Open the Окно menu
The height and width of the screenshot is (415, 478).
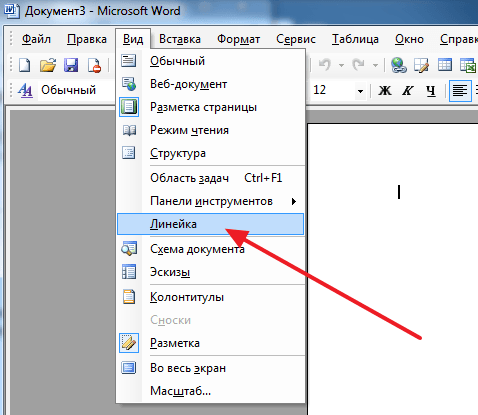tap(409, 39)
